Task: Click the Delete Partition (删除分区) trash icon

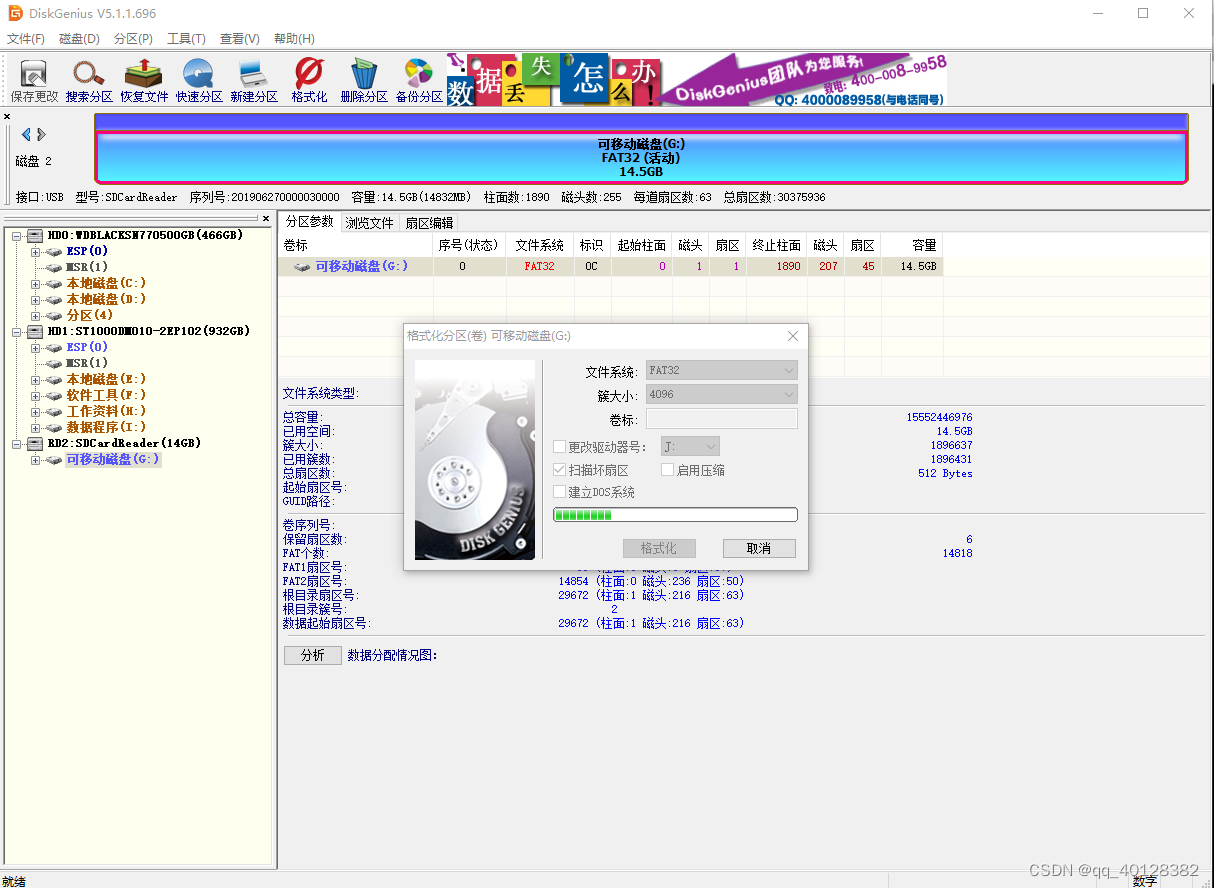Action: pyautogui.click(x=364, y=80)
